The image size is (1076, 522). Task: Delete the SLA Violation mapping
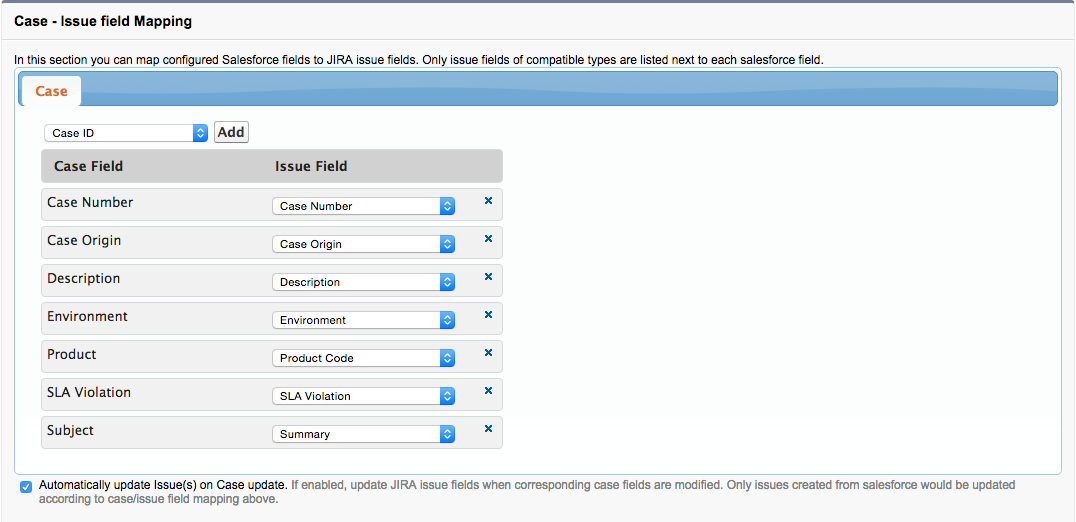pos(488,391)
